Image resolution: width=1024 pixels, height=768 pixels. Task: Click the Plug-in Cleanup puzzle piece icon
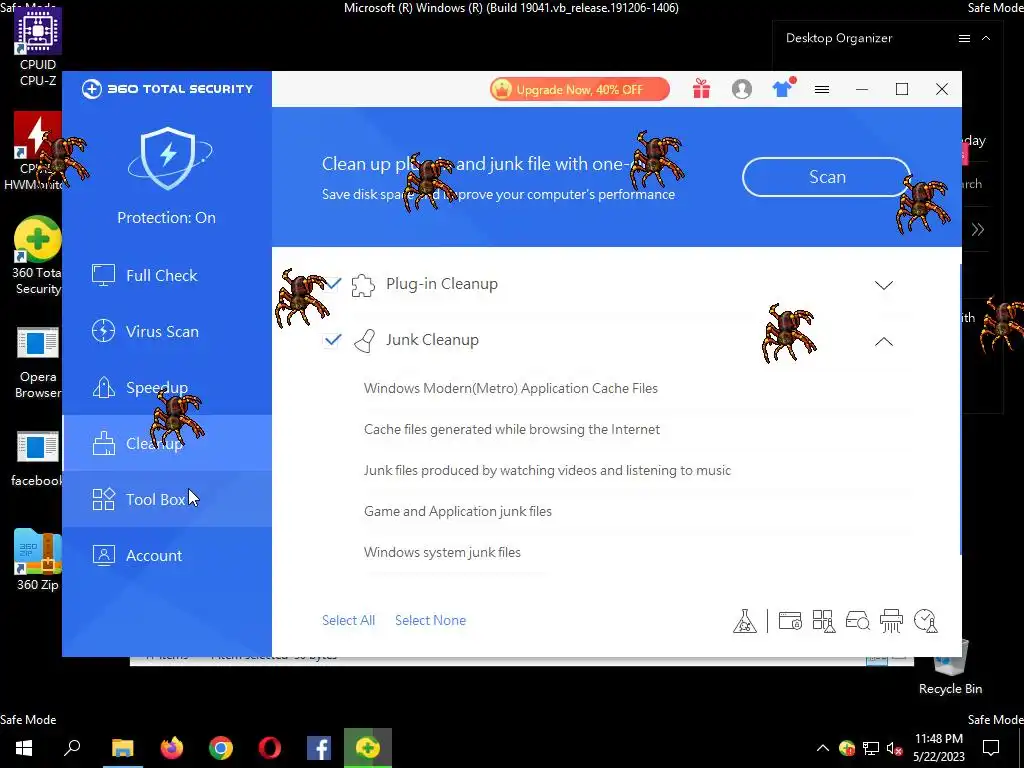[x=363, y=285]
